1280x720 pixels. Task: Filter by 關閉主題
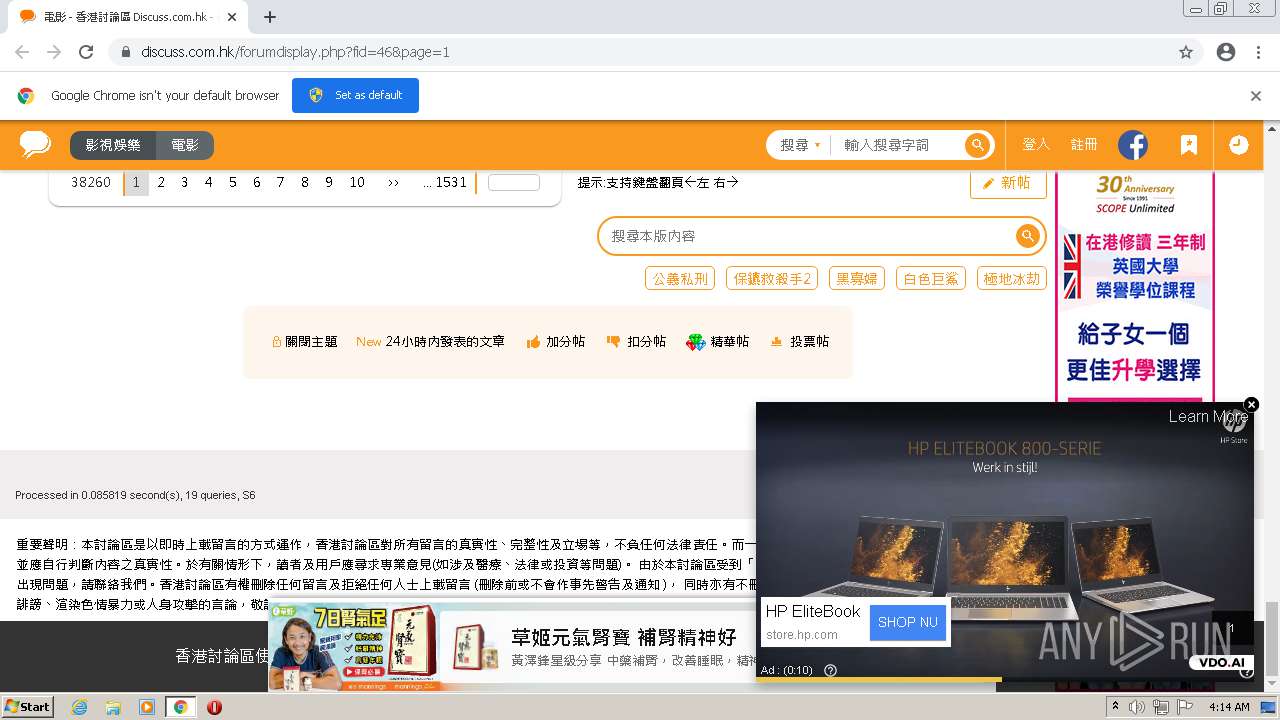[305, 342]
